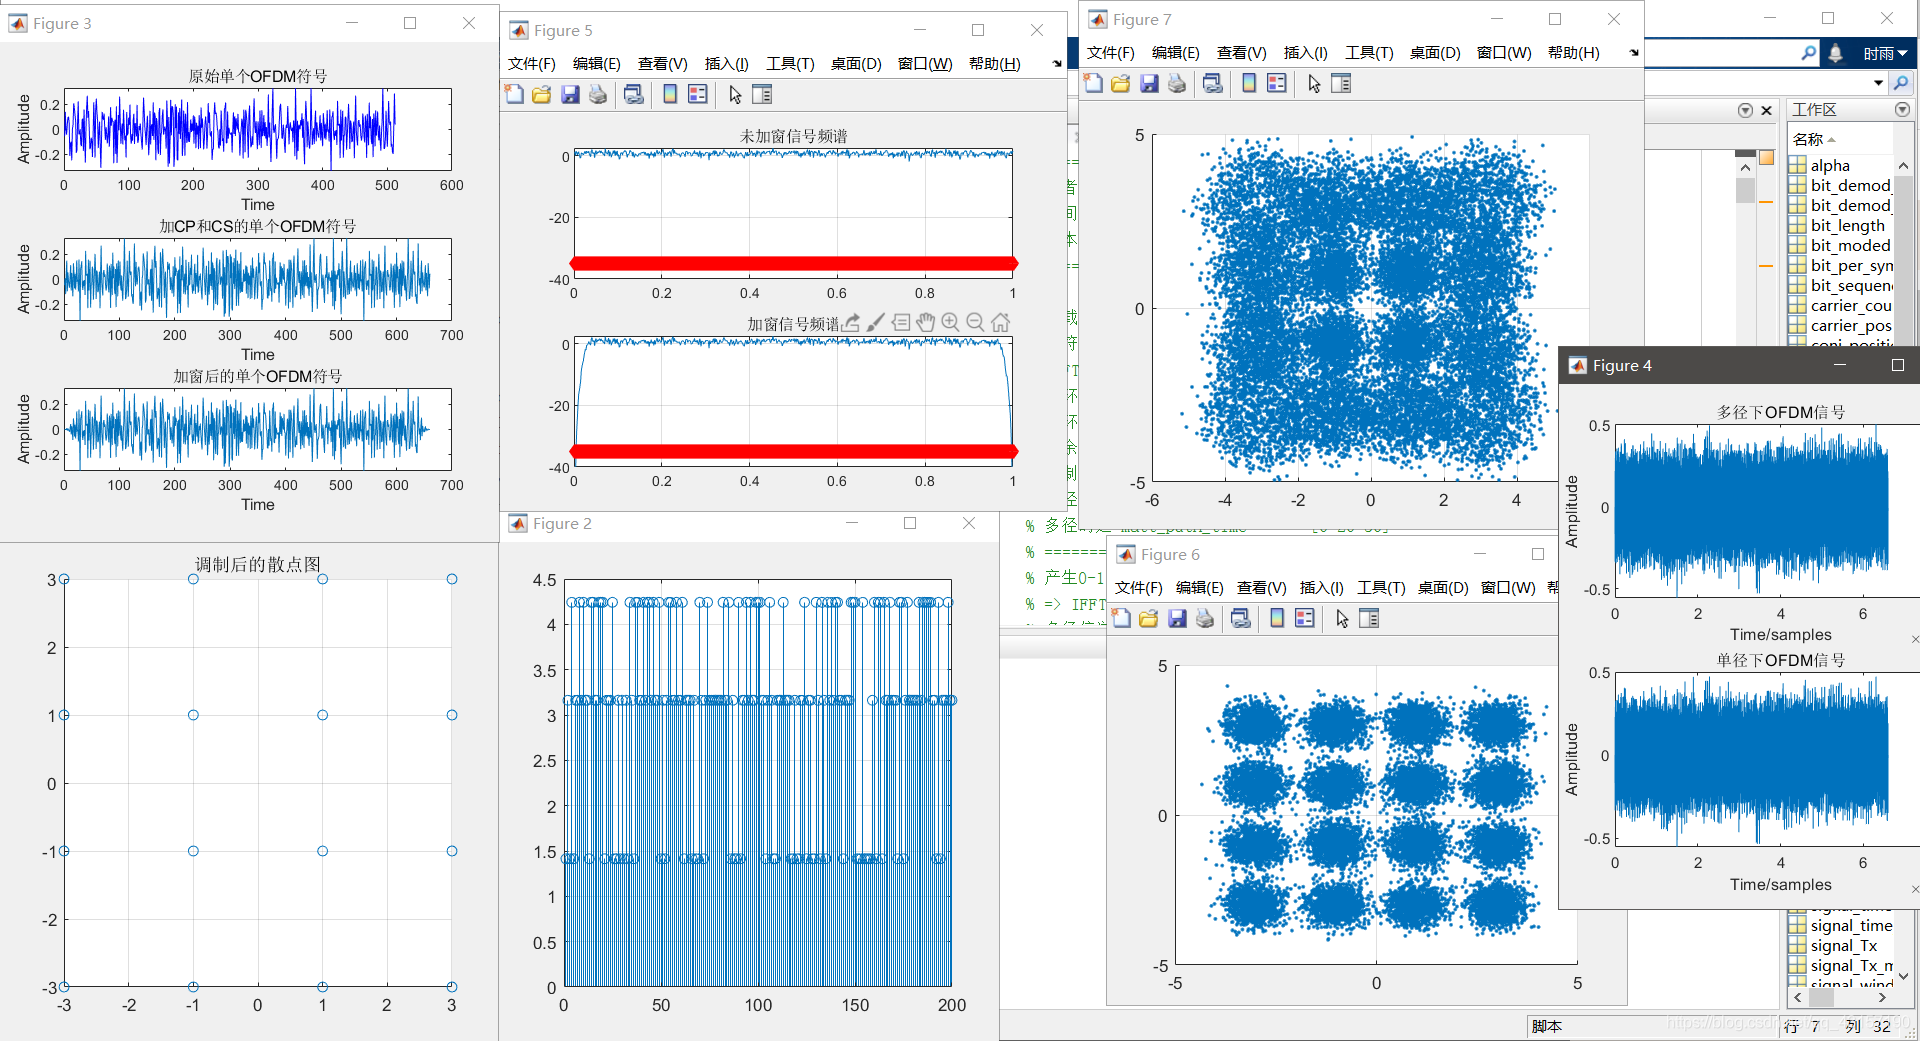The height and width of the screenshot is (1041, 1920).
Task: Click editor vertical scrollbar up arrow
Action: (x=1745, y=167)
